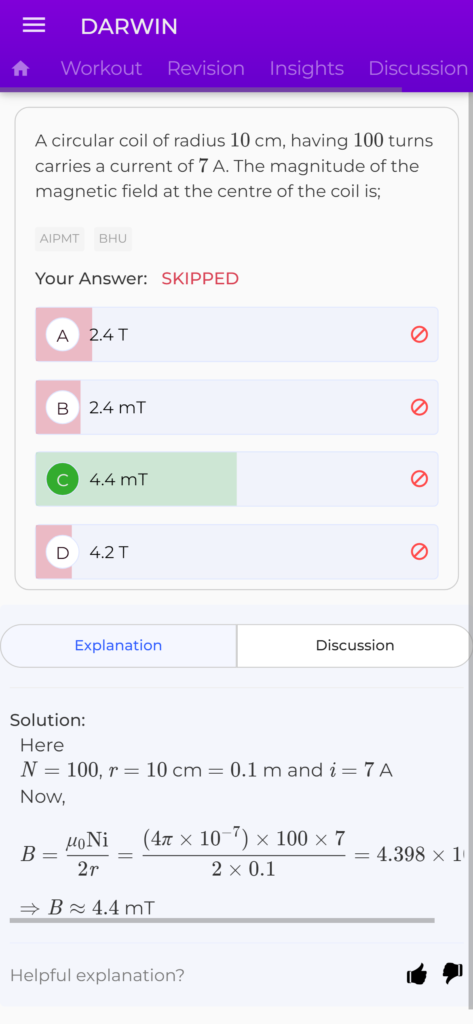This screenshot has height=1024, width=473.
Task: Click prohibited icon on option B
Action: pyautogui.click(x=419, y=407)
